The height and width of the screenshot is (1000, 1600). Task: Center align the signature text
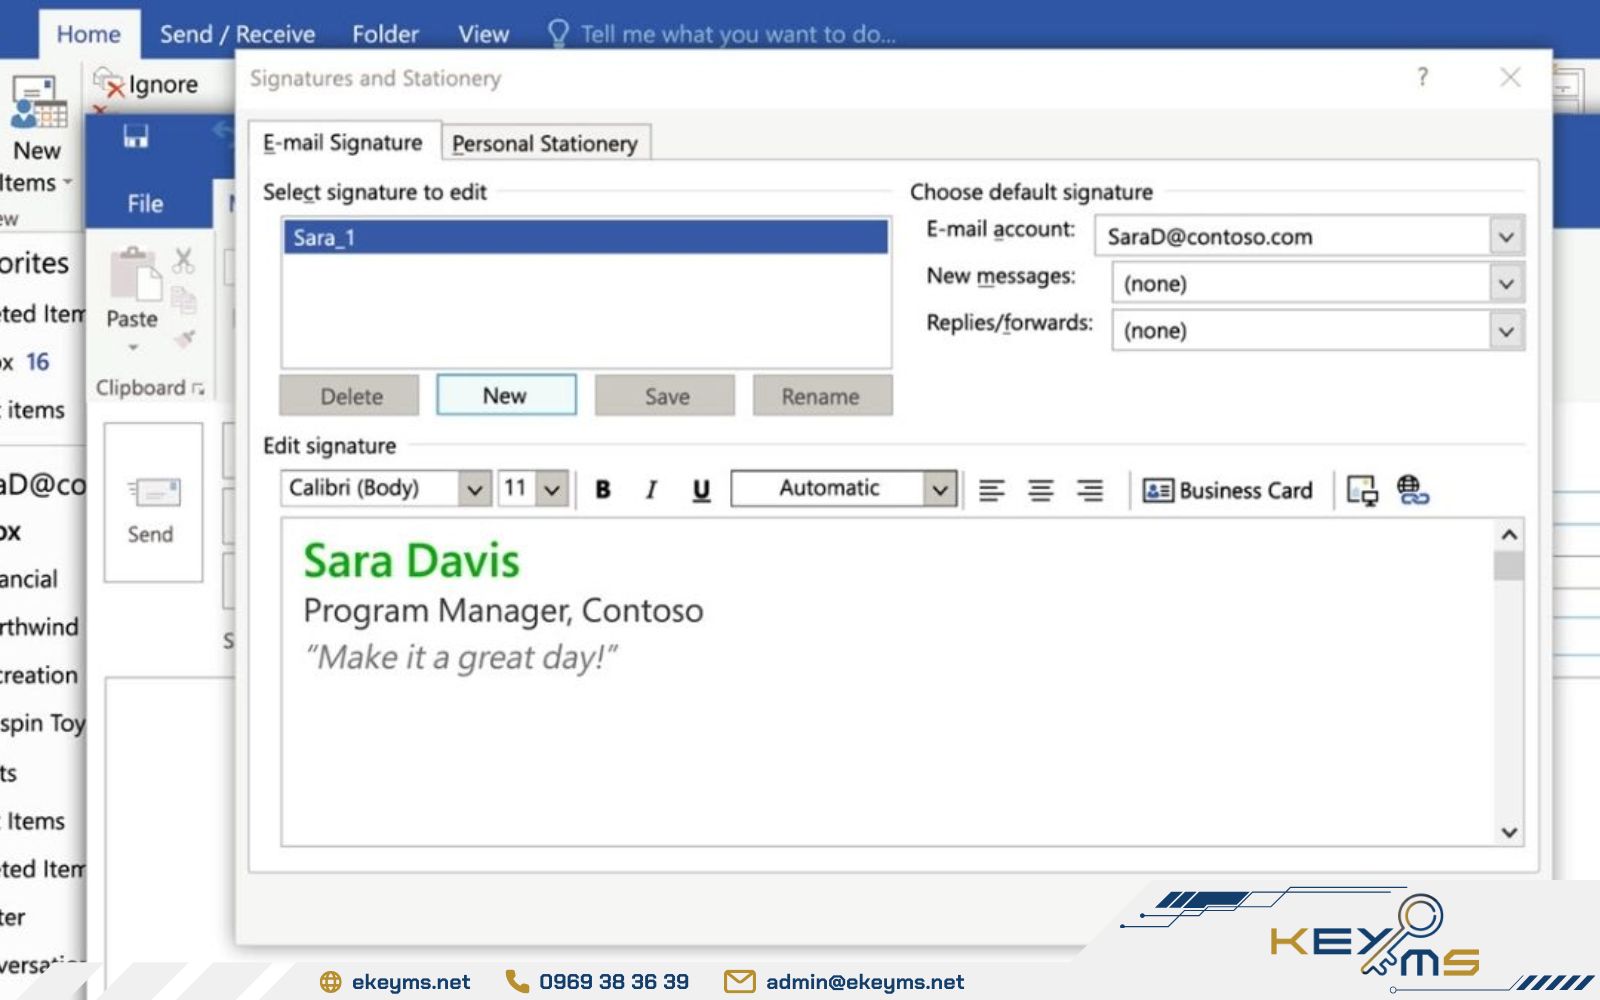pos(1040,490)
